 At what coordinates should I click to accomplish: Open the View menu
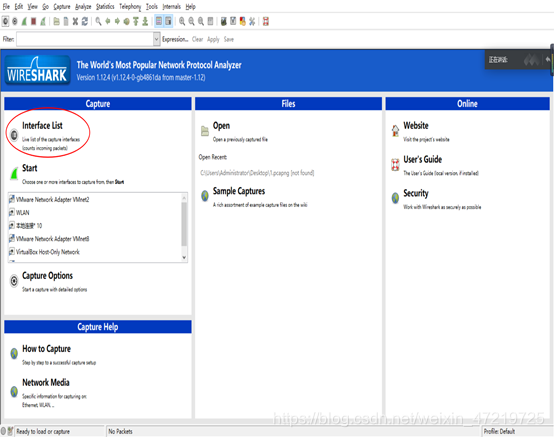[33, 7]
